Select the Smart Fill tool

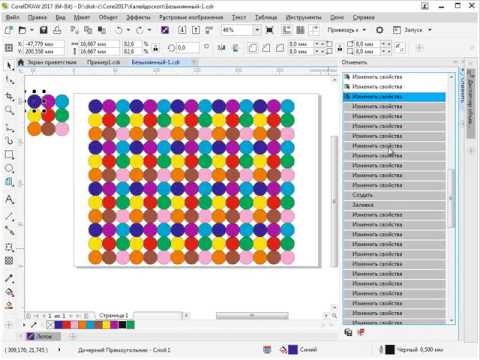click(9, 305)
